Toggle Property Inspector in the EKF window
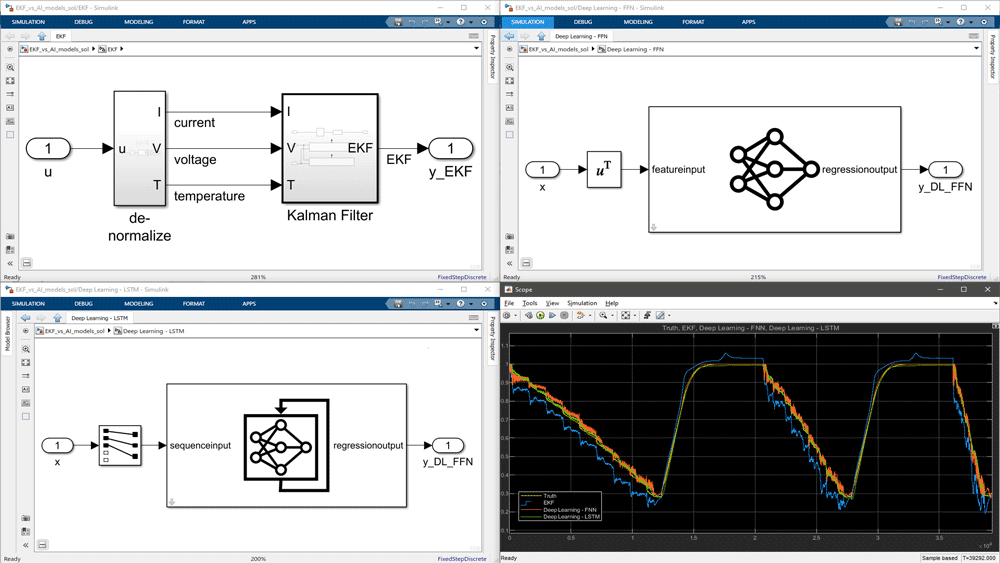Image resolution: width=1000 pixels, height=563 pixels. coord(492,58)
